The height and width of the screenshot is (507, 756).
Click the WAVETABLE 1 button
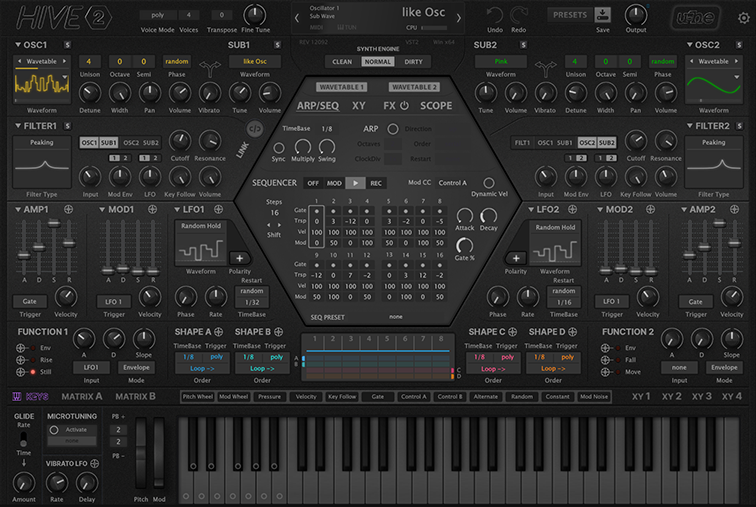tap(341, 87)
